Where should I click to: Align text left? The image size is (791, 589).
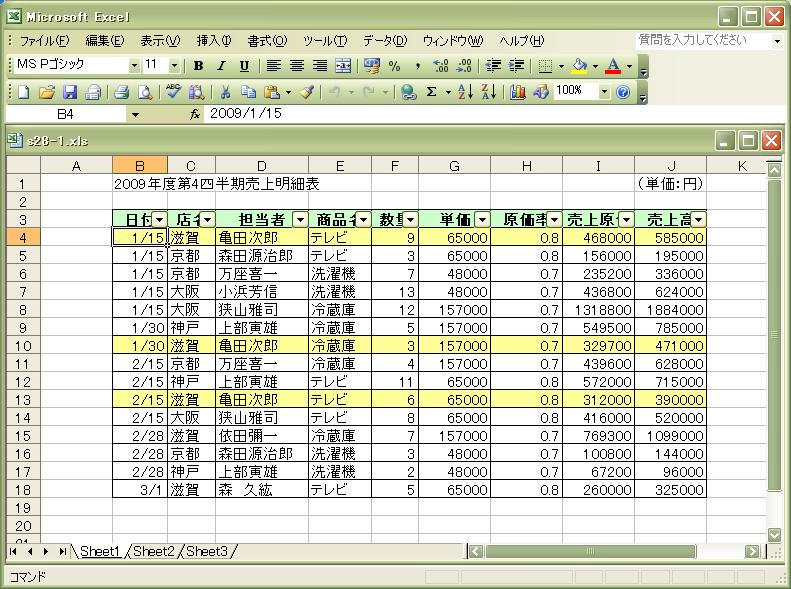[x=273, y=66]
